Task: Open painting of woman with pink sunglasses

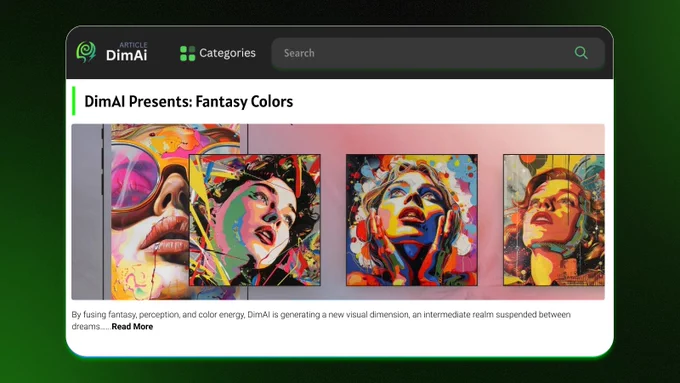Action: click(150, 212)
